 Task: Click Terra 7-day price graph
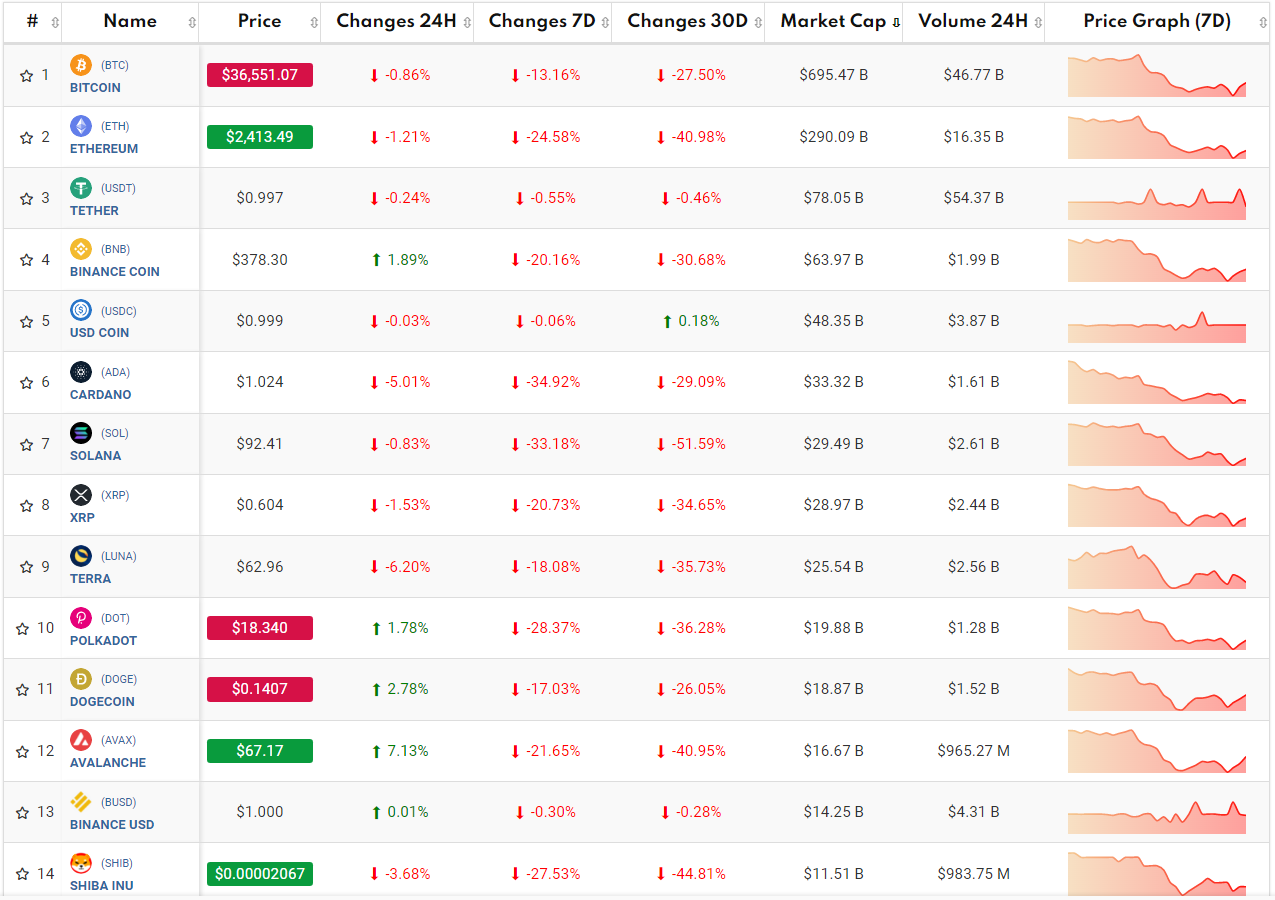coord(1157,567)
